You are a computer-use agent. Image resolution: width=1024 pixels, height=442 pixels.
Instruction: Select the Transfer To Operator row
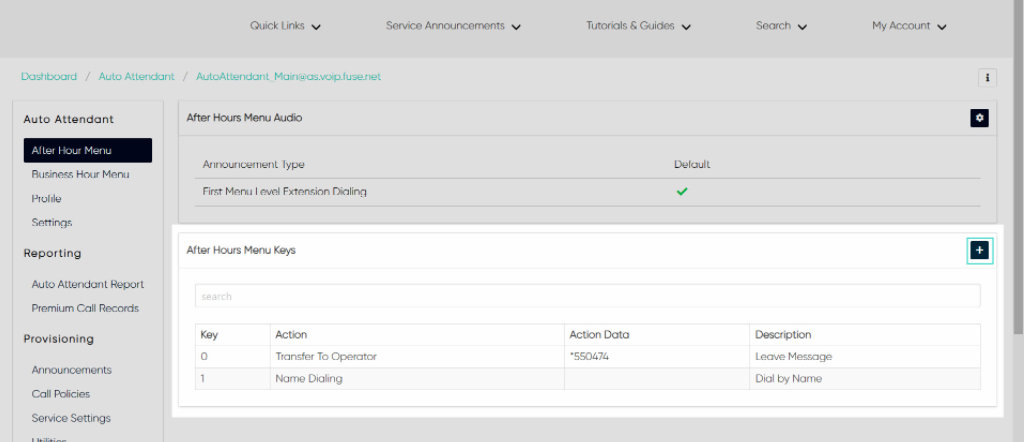coord(587,357)
